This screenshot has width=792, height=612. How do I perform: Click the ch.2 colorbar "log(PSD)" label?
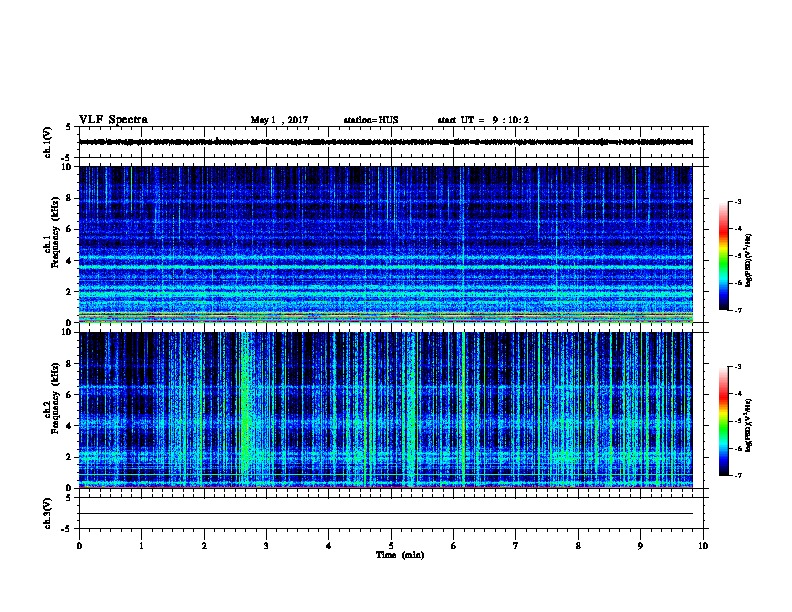coord(749,426)
